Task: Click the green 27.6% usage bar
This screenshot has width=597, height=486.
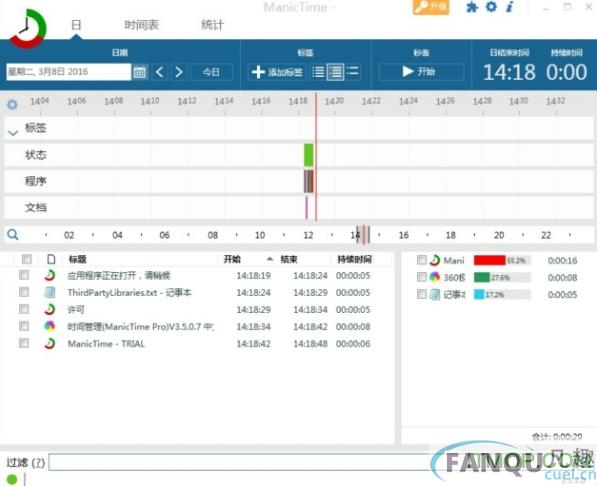Action: 482,277
